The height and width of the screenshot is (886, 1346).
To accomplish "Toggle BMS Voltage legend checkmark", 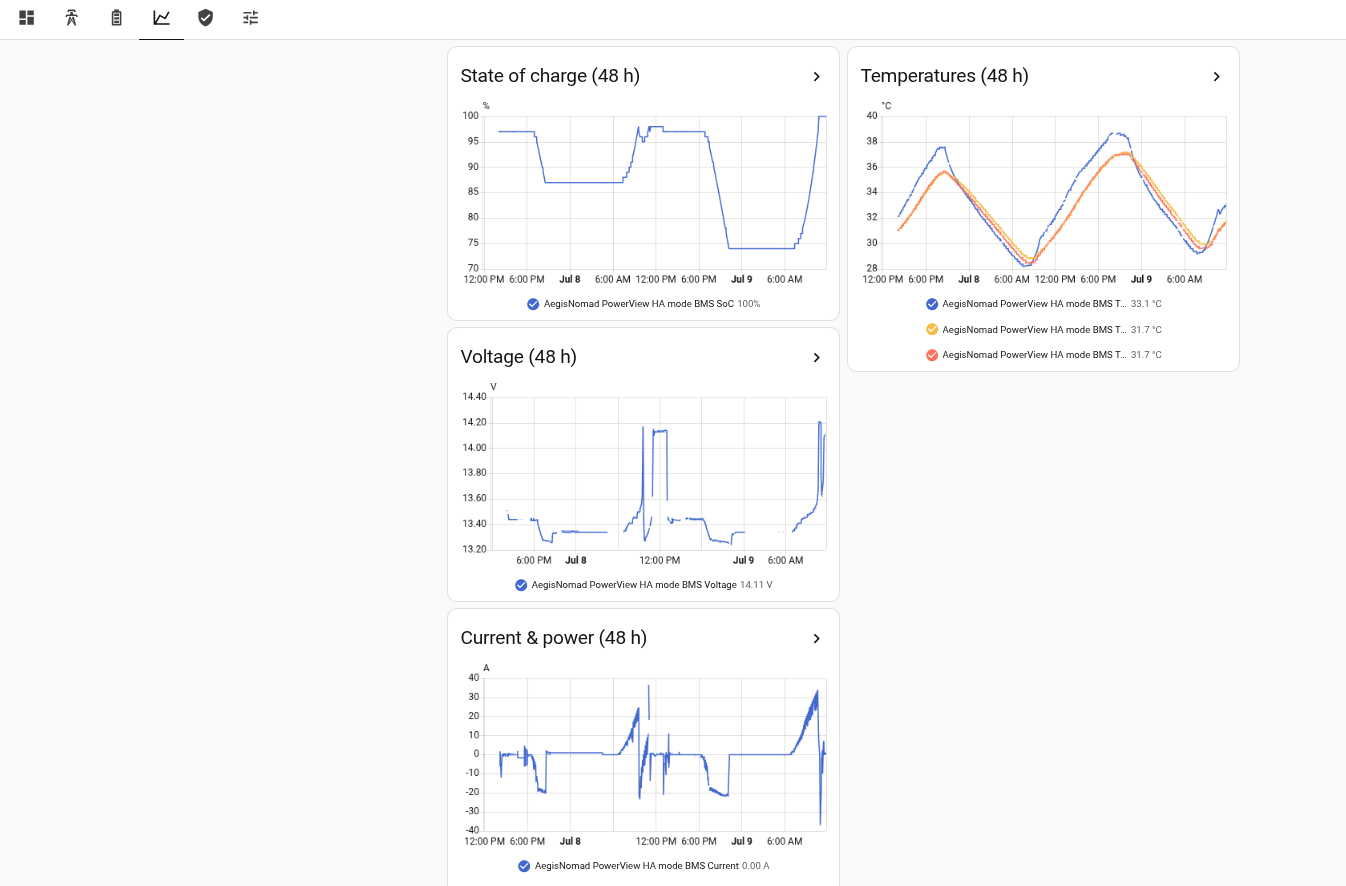I will [x=521, y=585].
